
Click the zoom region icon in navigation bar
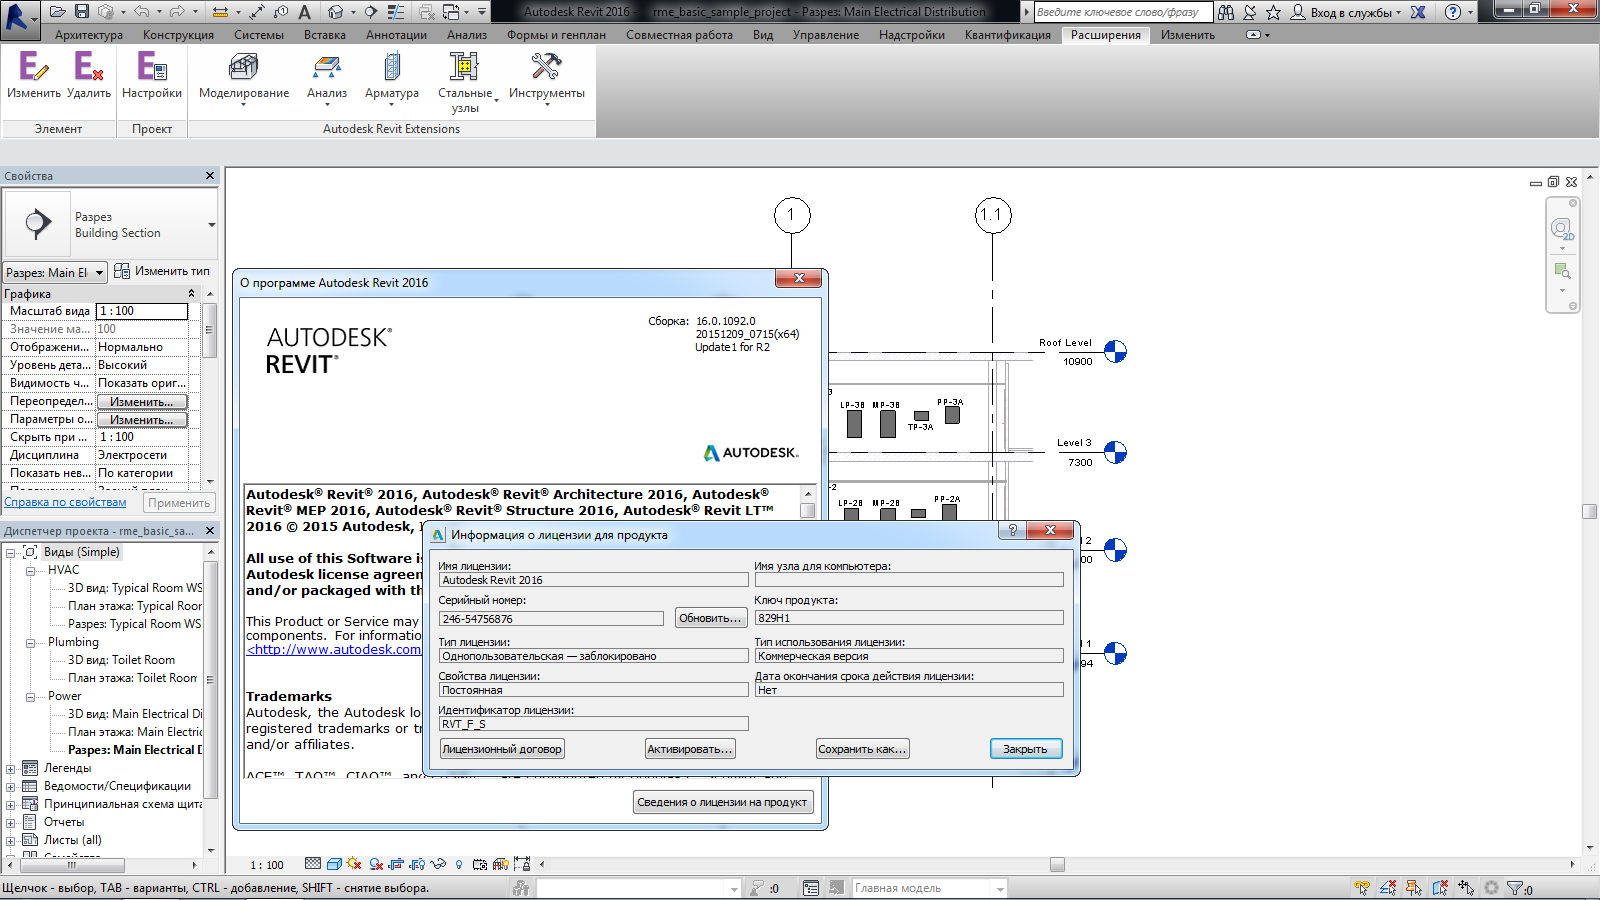(1562, 271)
